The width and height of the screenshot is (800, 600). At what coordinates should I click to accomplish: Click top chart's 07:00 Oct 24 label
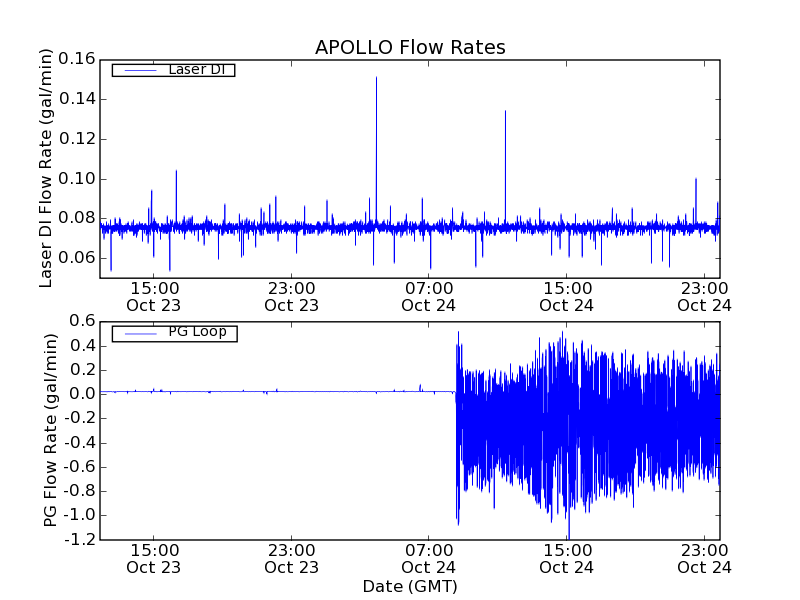(429, 297)
